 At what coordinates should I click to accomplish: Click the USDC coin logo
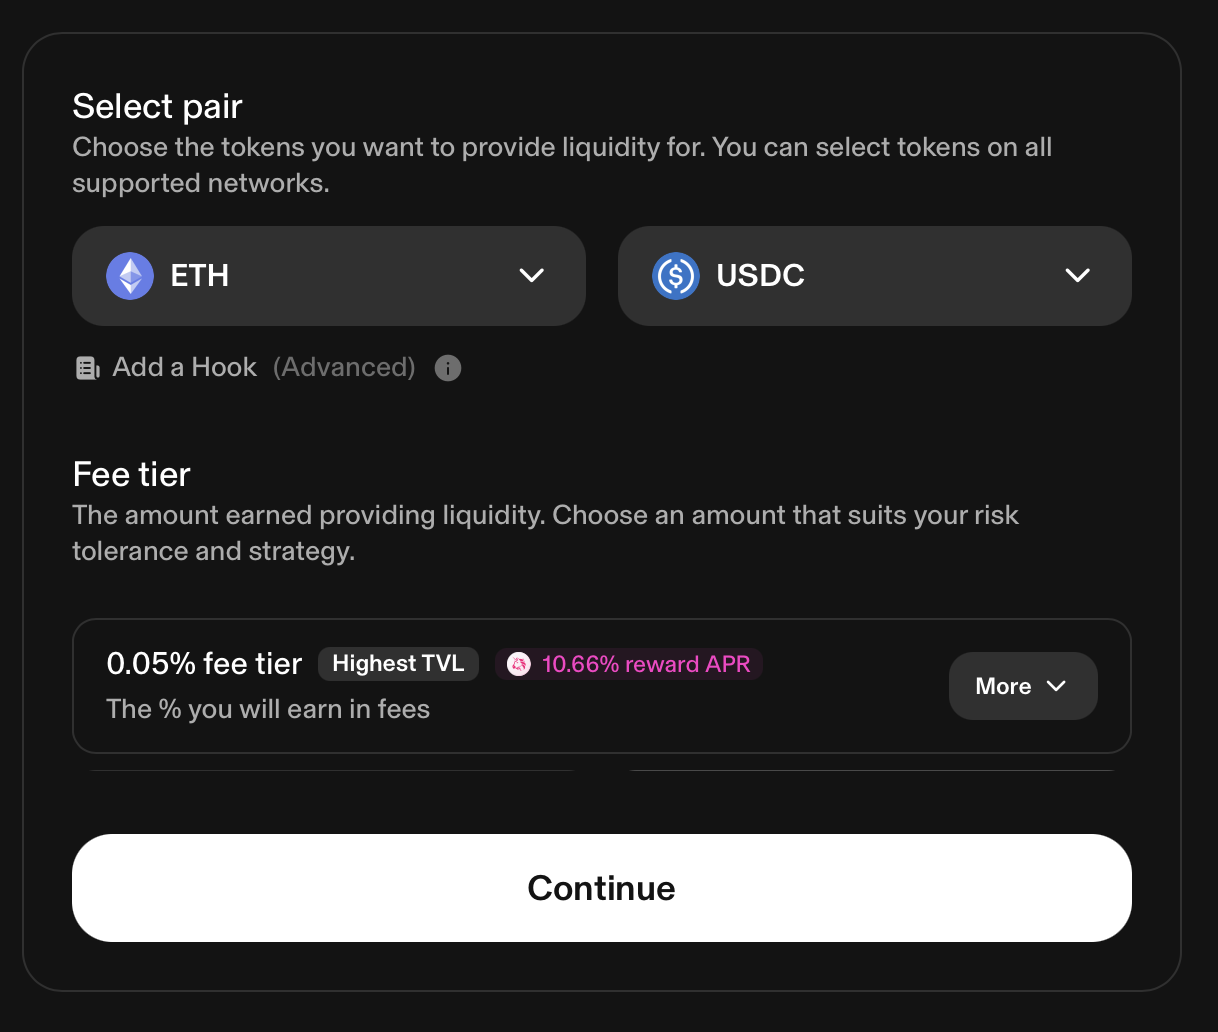pyautogui.click(x=676, y=276)
